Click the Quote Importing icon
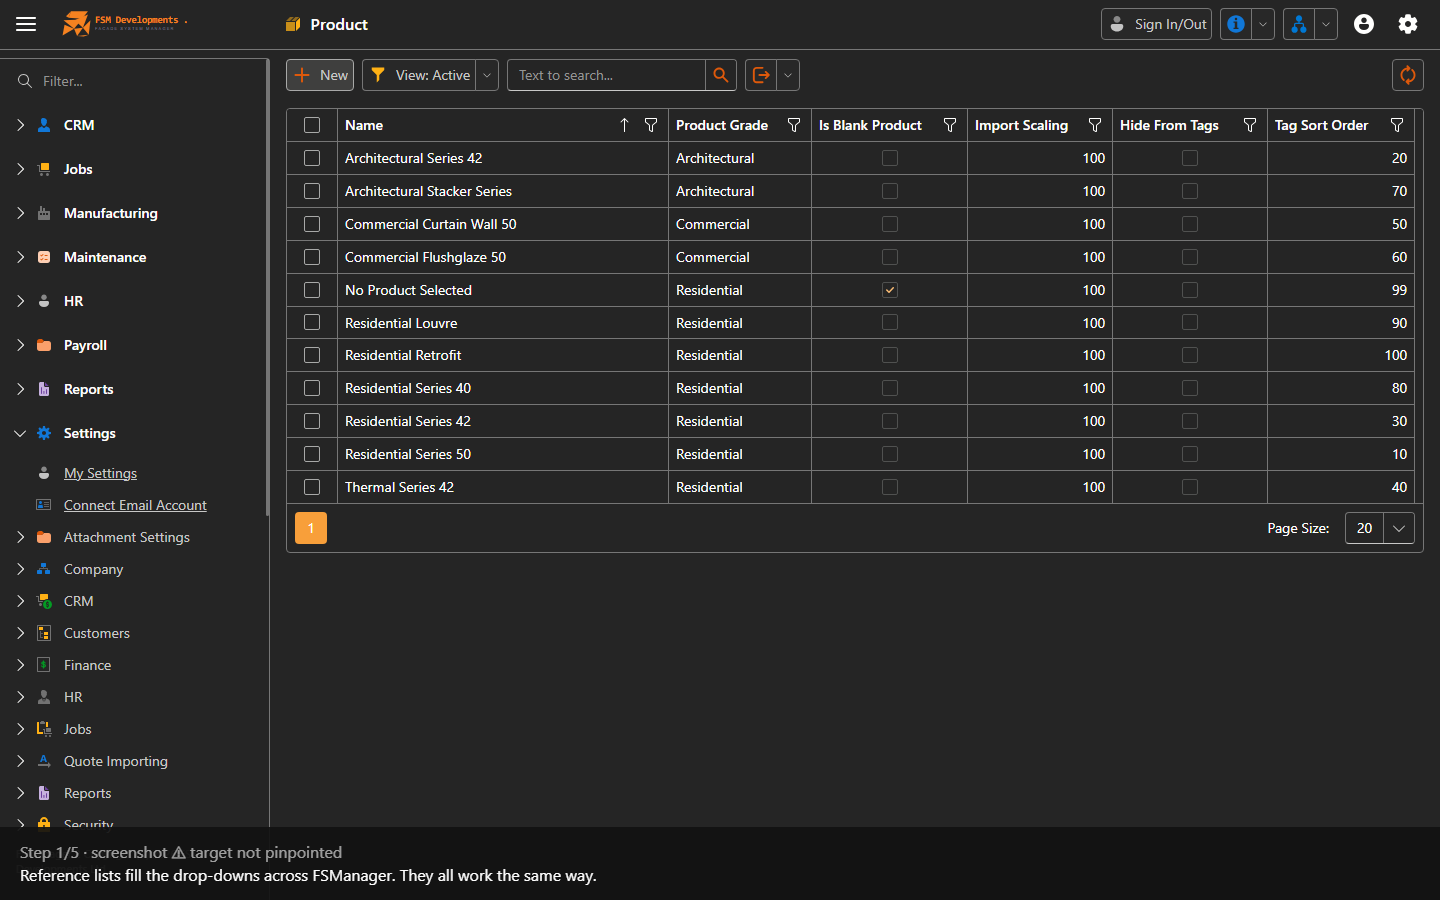This screenshot has height=900, width=1440. coord(44,761)
